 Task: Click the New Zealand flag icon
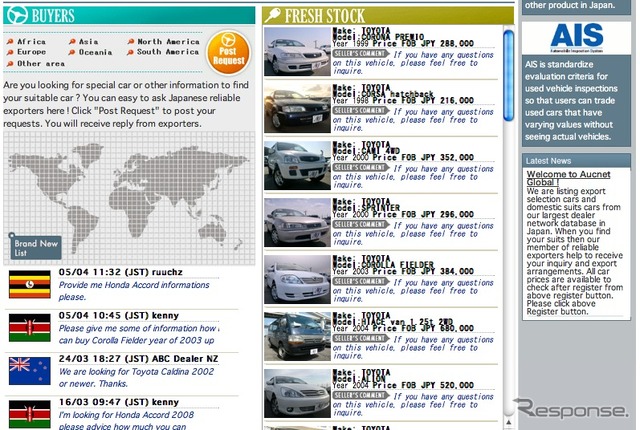click(x=30, y=371)
